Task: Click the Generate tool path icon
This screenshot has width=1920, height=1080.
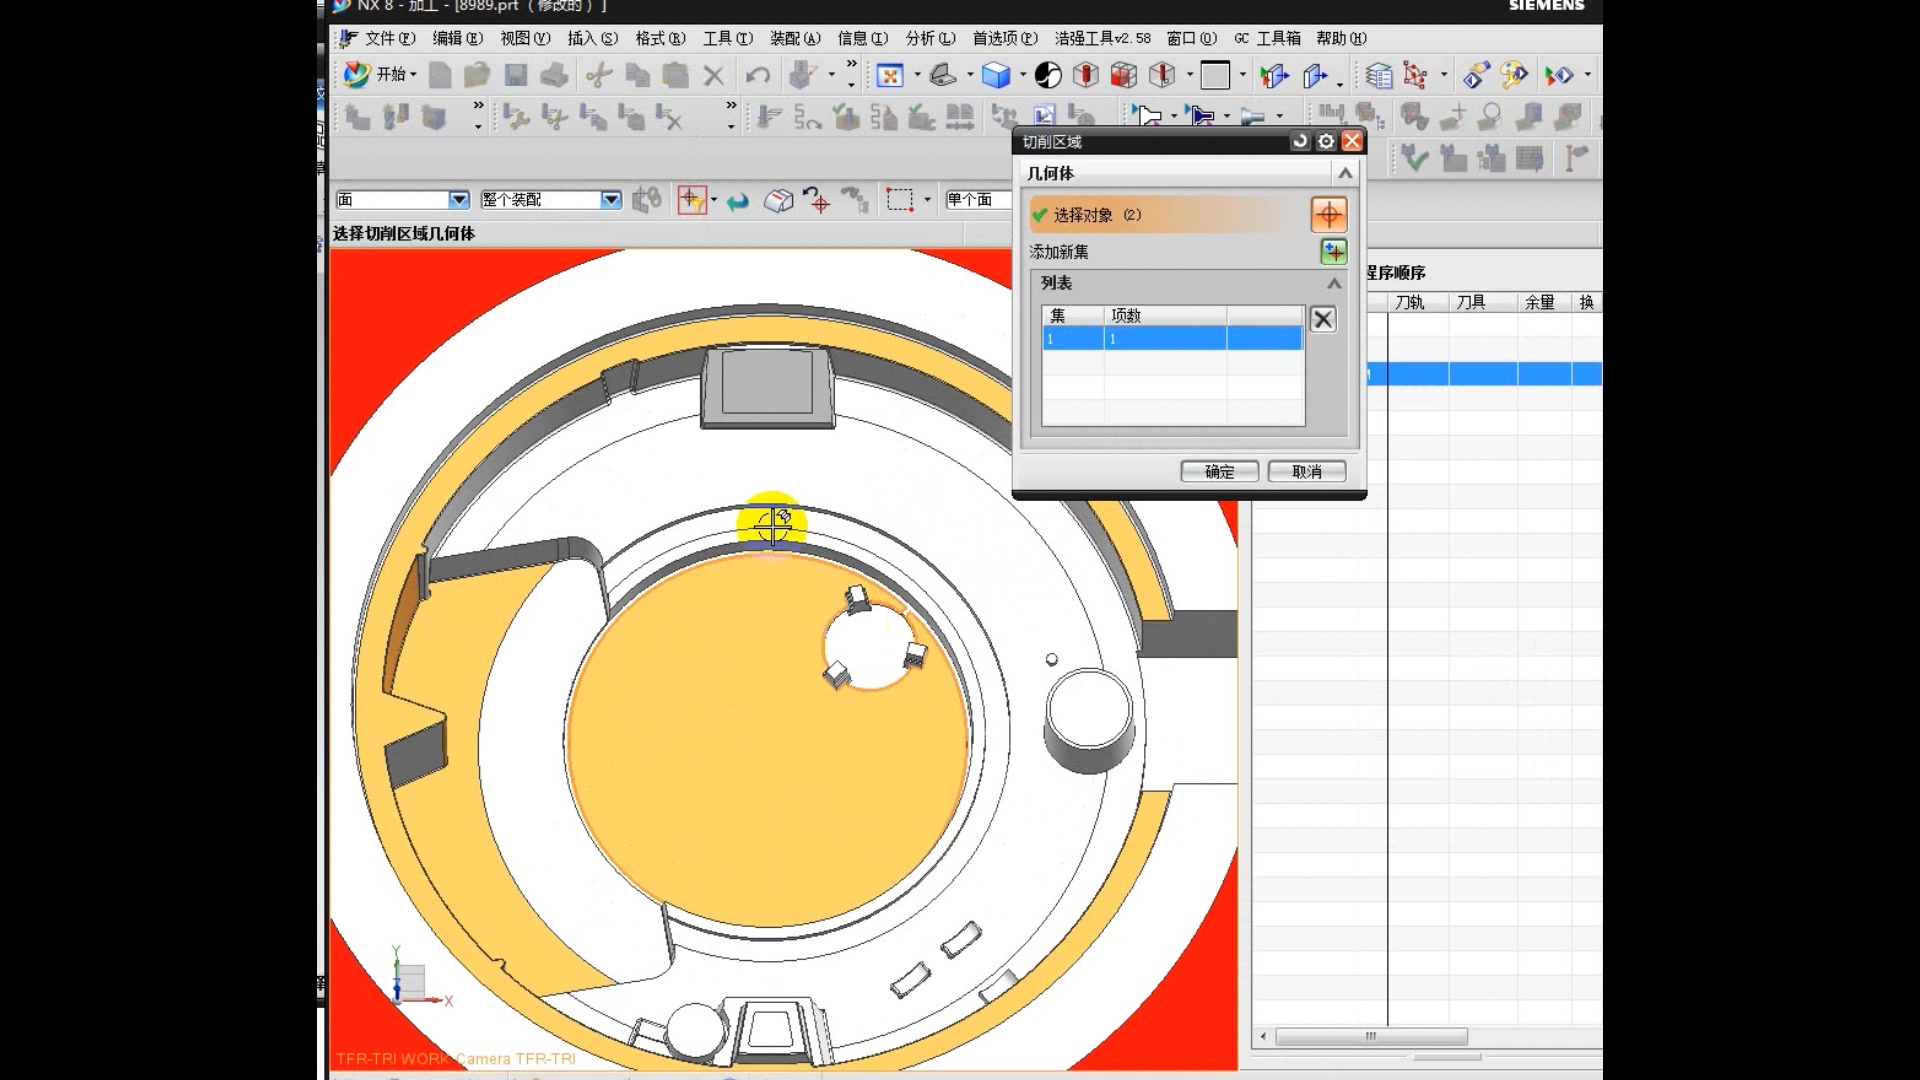Action: click(768, 118)
